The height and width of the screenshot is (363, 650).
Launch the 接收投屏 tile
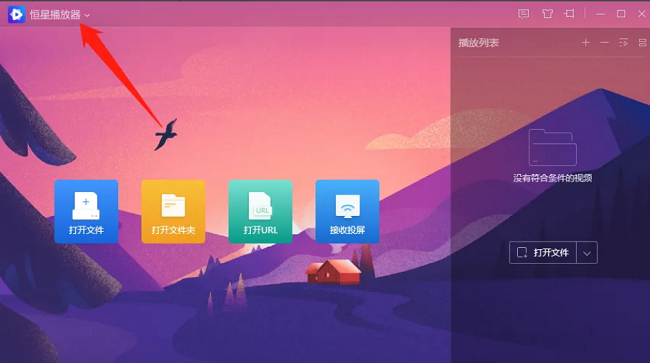(x=347, y=211)
